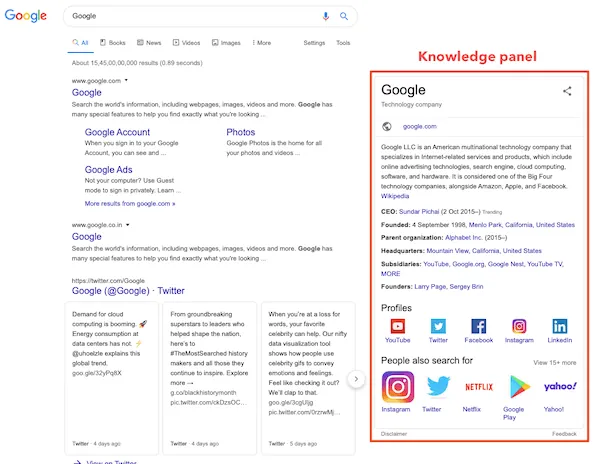Expand dropdown arrow next to www.google.co.in
Screen dimensions: 594x464
click(128, 225)
